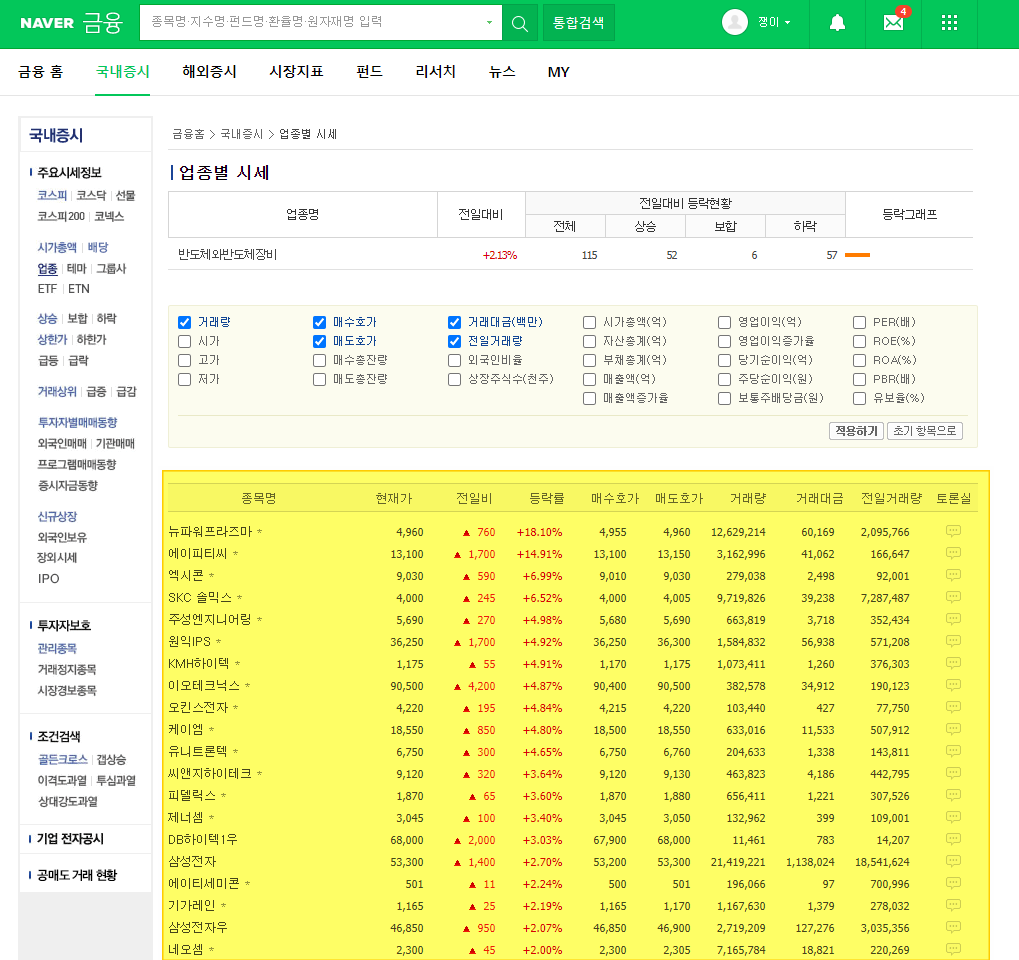Go to 금융 홈 tab
The image size is (1019, 960).
pos(40,72)
